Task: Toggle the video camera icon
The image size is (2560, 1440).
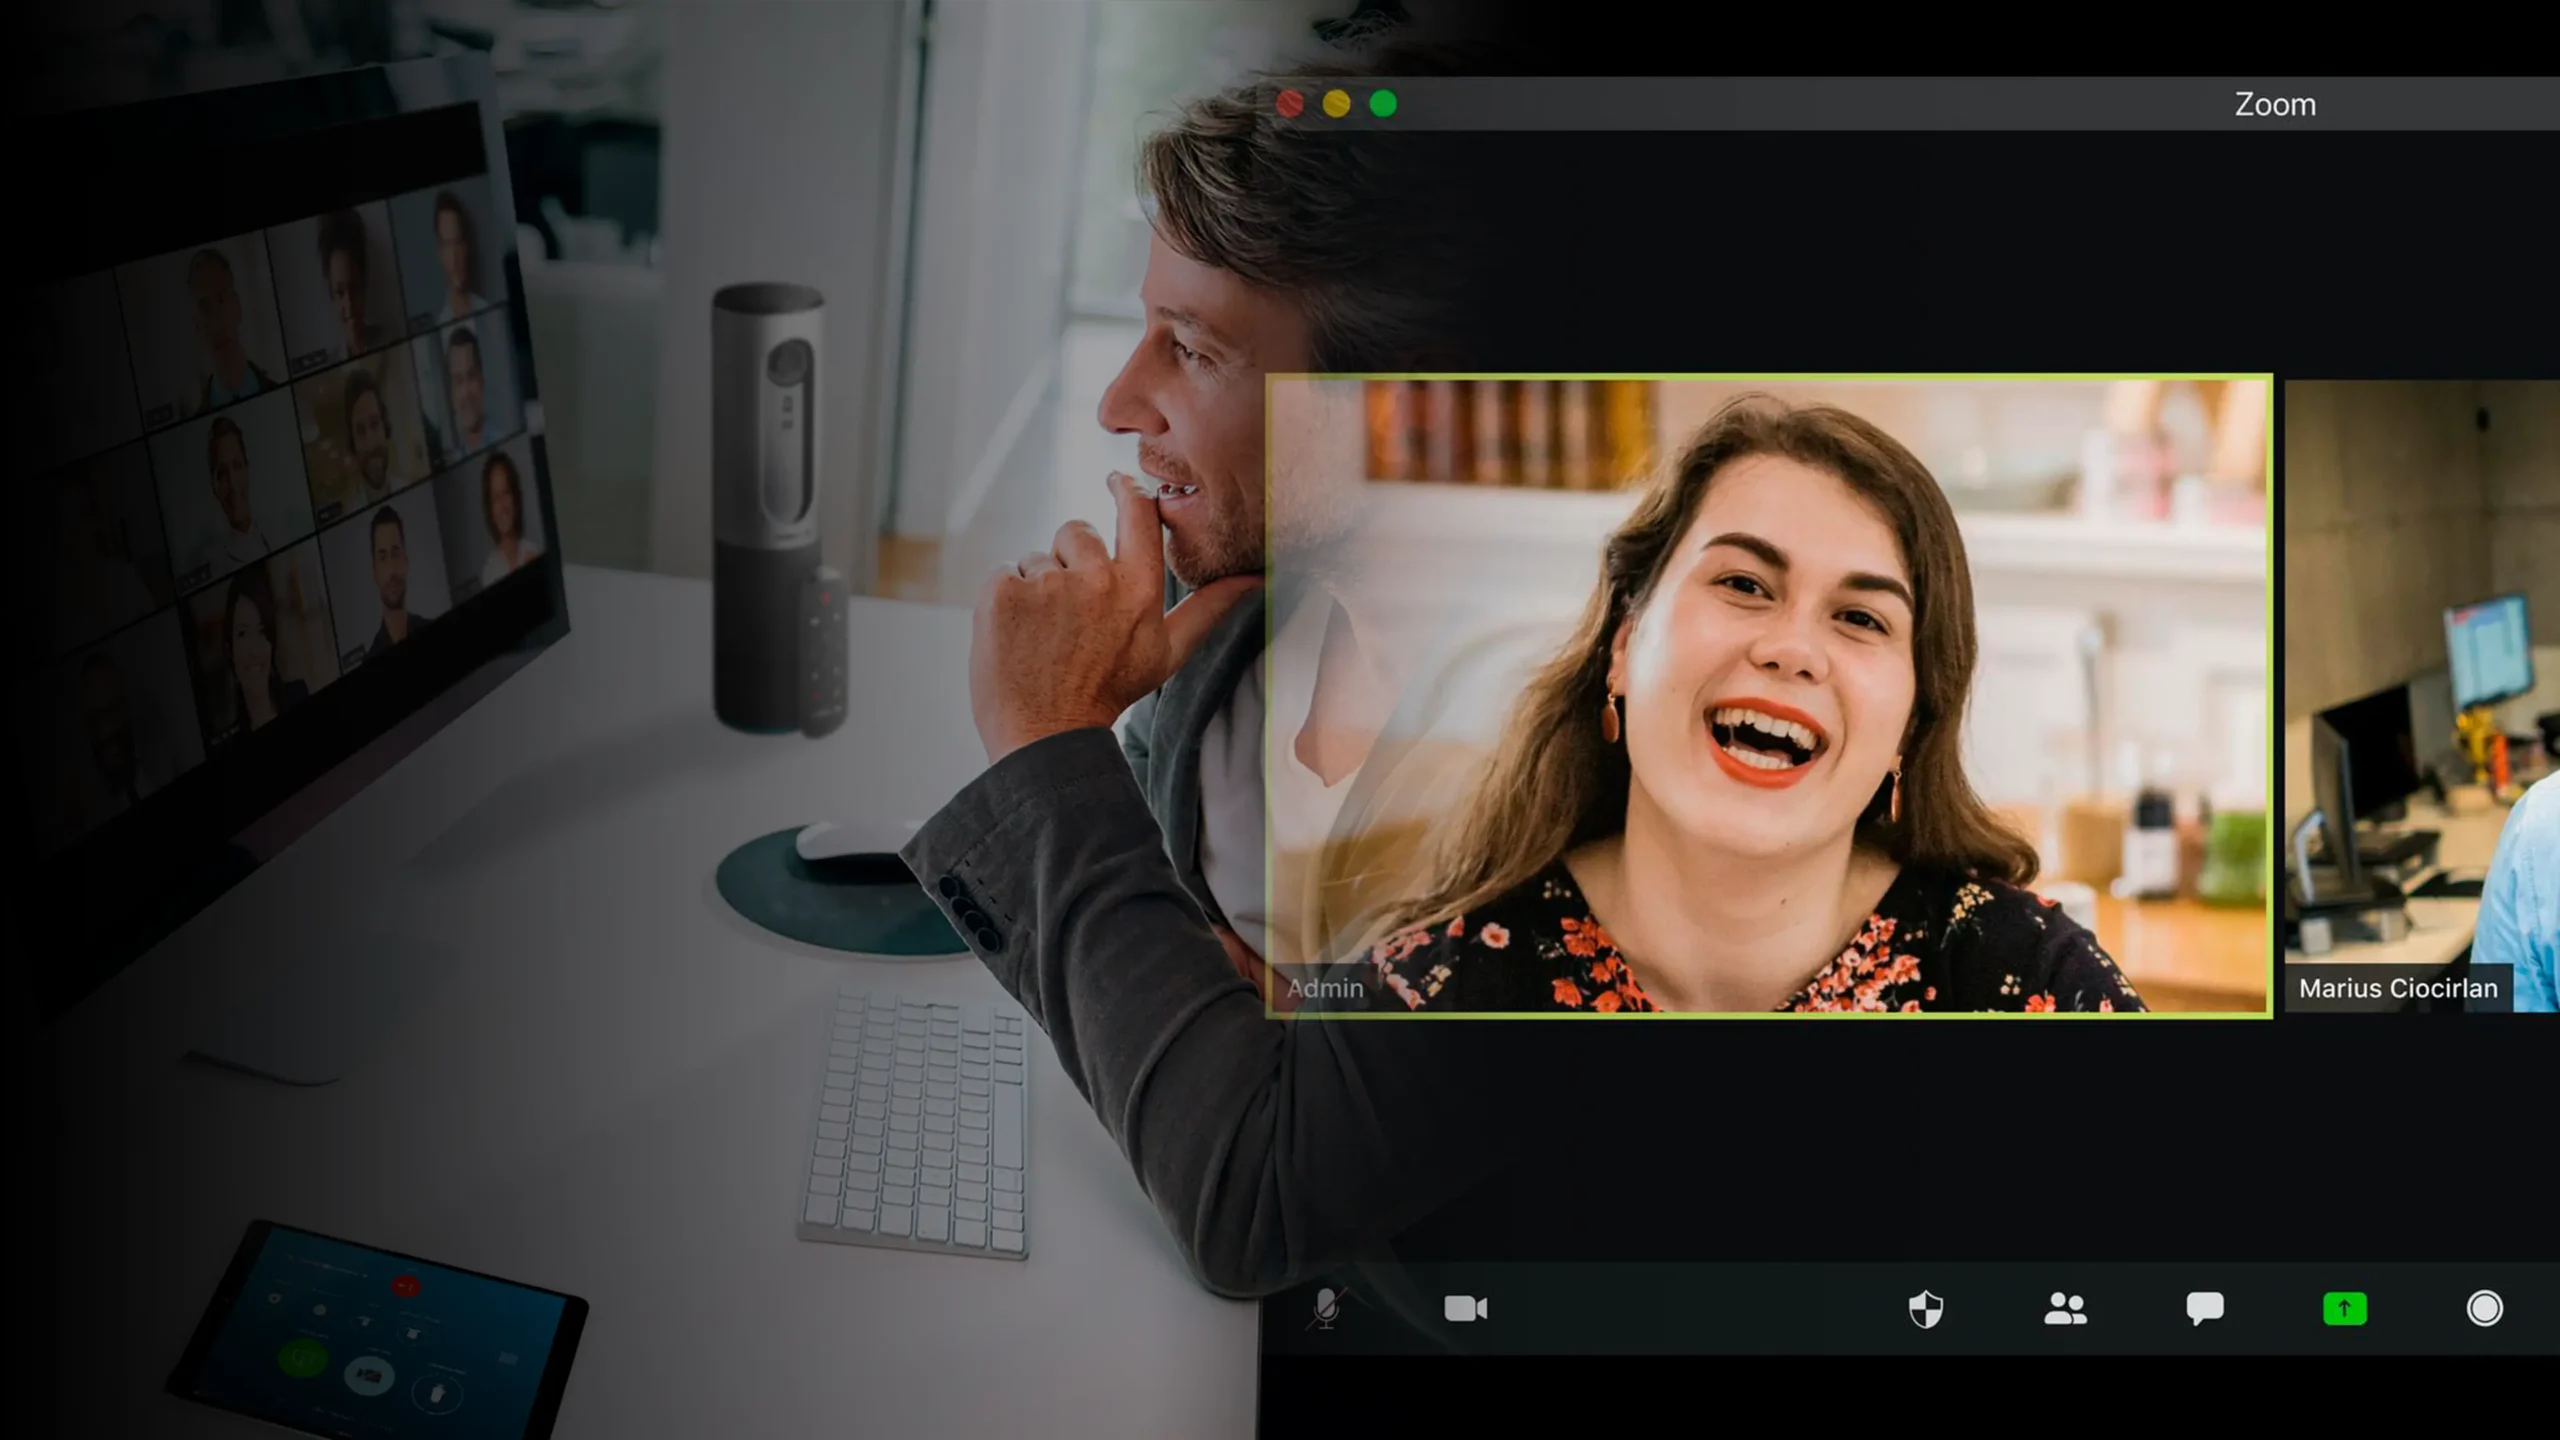Action: click(x=1466, y=1308)
